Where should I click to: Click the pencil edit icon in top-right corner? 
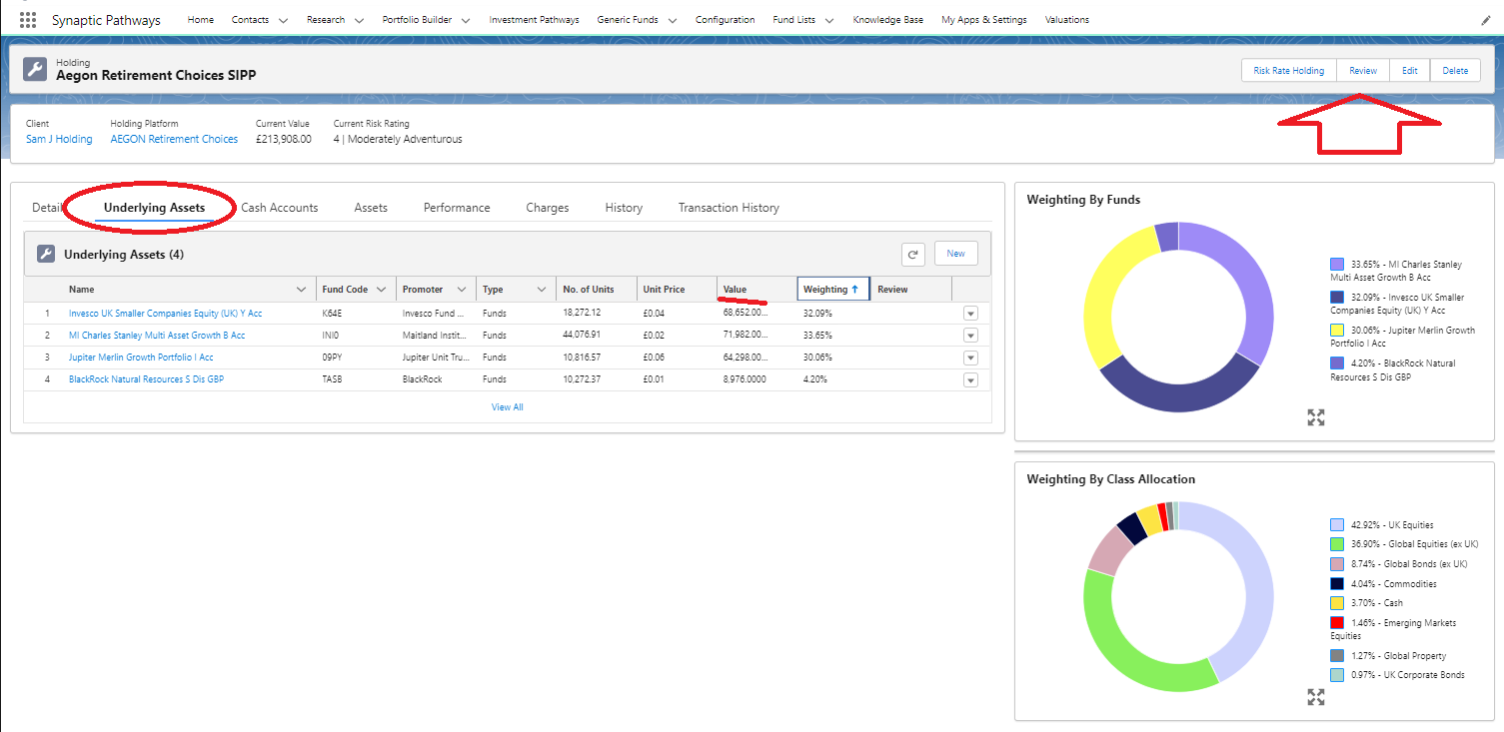coord(1485,20)
